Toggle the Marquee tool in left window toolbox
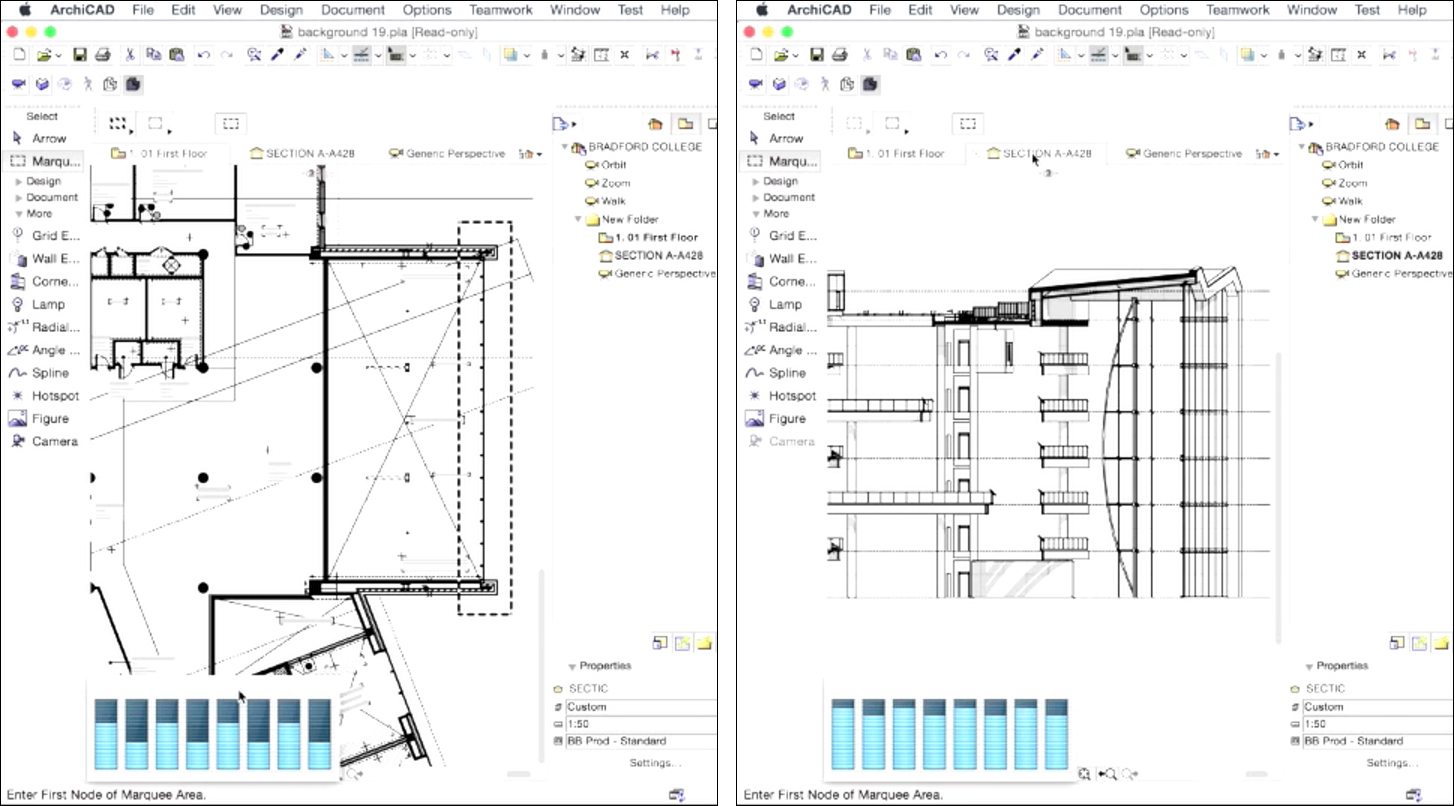The width and height of the screenshot is (1455, 806). [42, 161]
